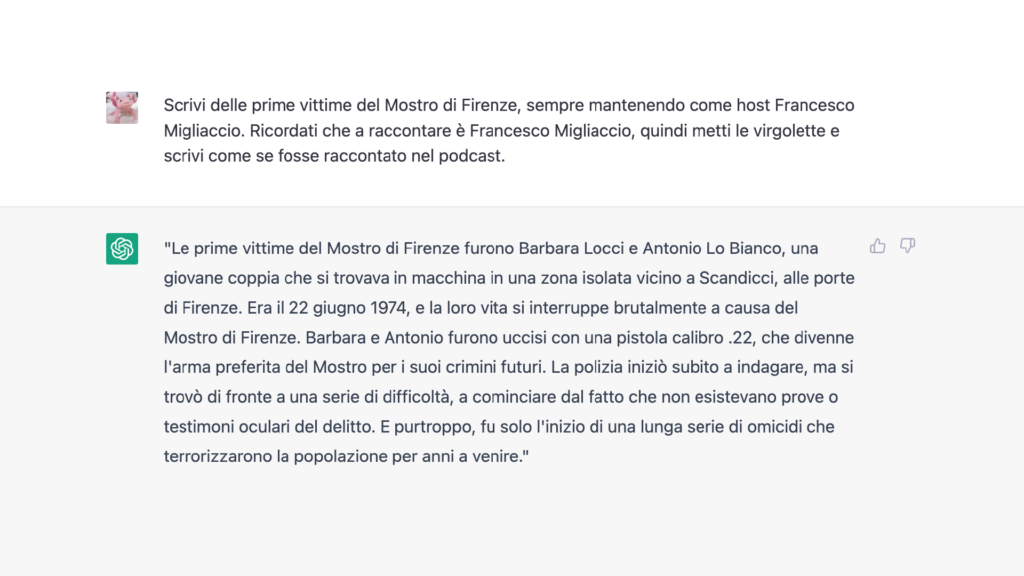Viewport: 1024px width, 576px height.
Task: Click "Antonio Lo Bianco" in the response
Action: coord(712,248)
